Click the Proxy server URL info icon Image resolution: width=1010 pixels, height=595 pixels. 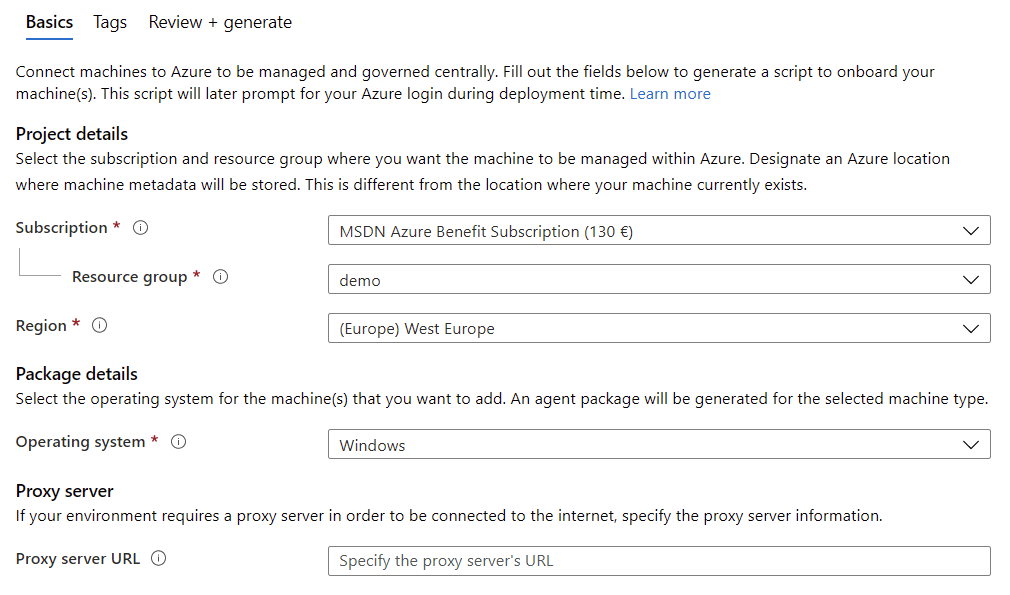158,558
